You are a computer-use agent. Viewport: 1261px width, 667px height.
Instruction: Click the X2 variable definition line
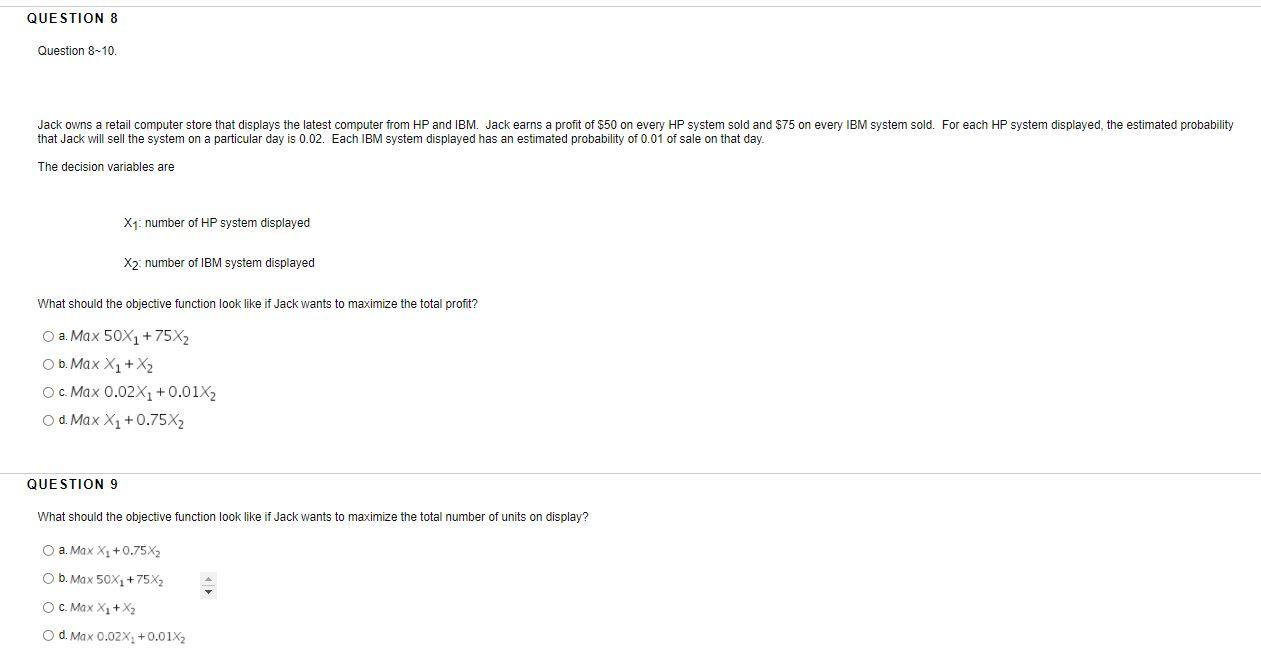(218, 262)
